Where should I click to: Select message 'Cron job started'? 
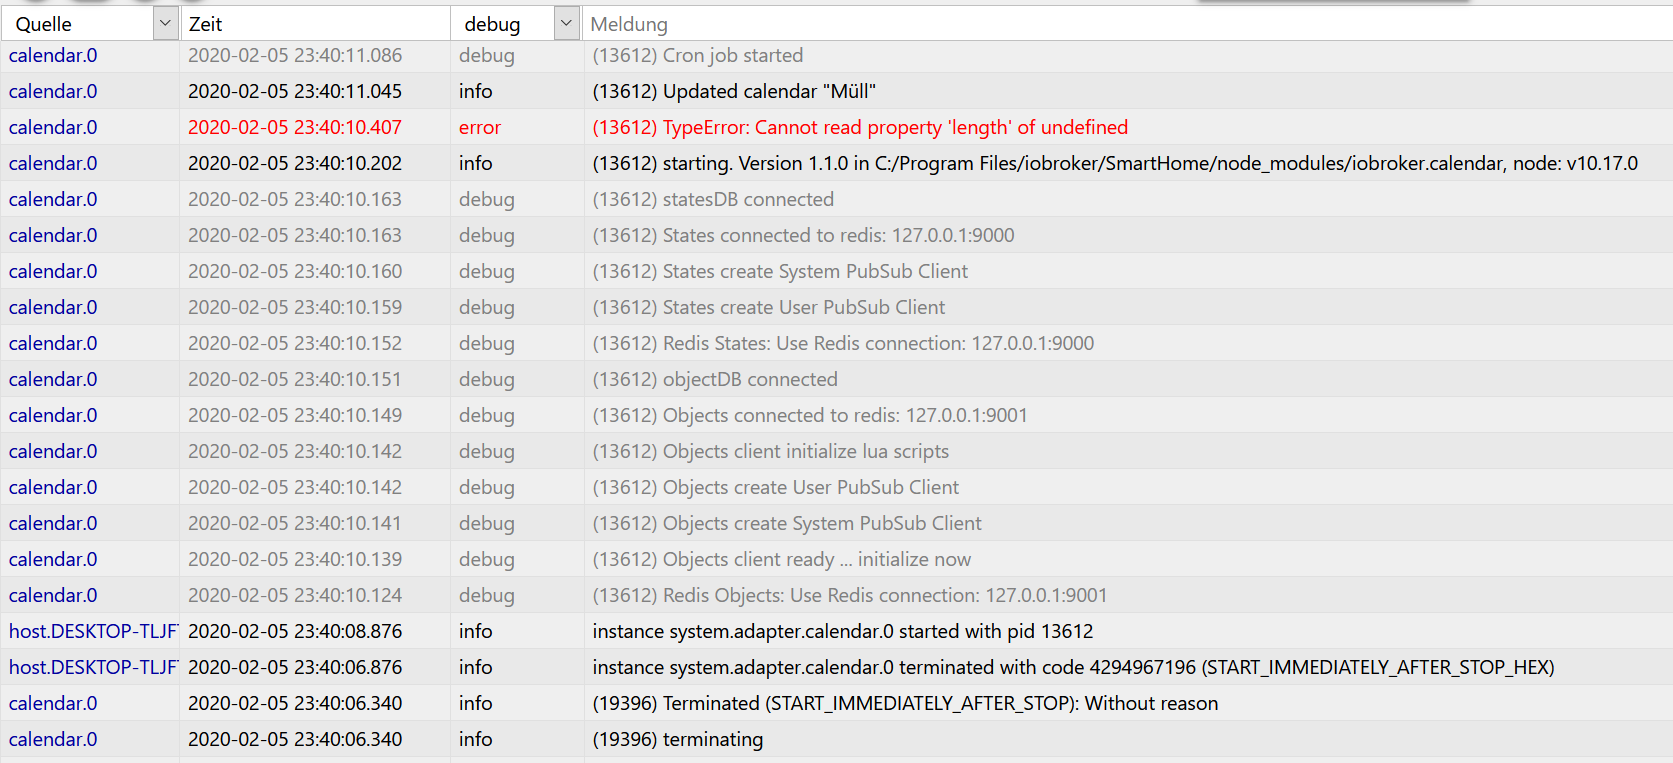[698, 55]
